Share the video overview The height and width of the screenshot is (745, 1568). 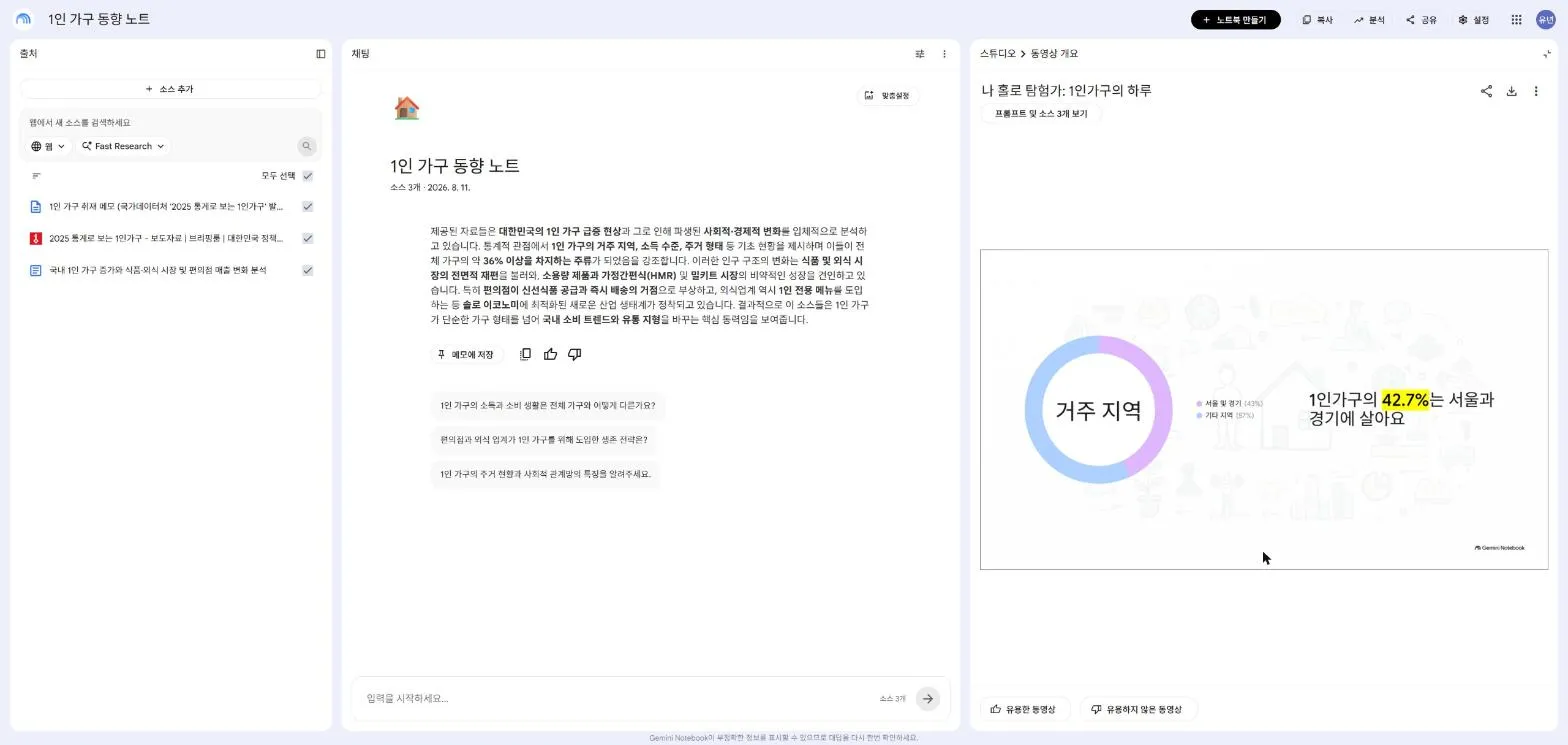[x=1486, y=91]
